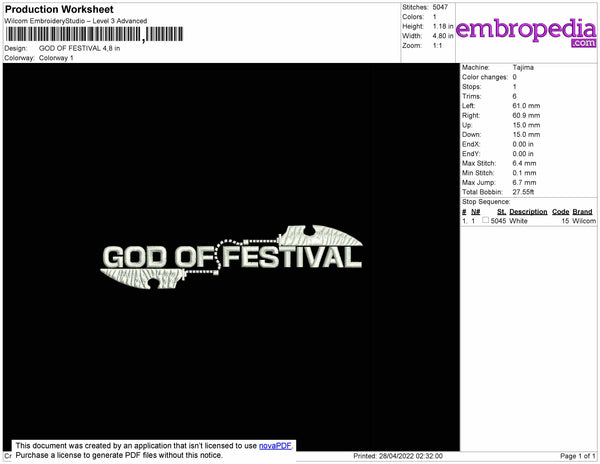Click the 'Code' column header
The height and width of the screenshot is (464, 600).
[561, 212]
